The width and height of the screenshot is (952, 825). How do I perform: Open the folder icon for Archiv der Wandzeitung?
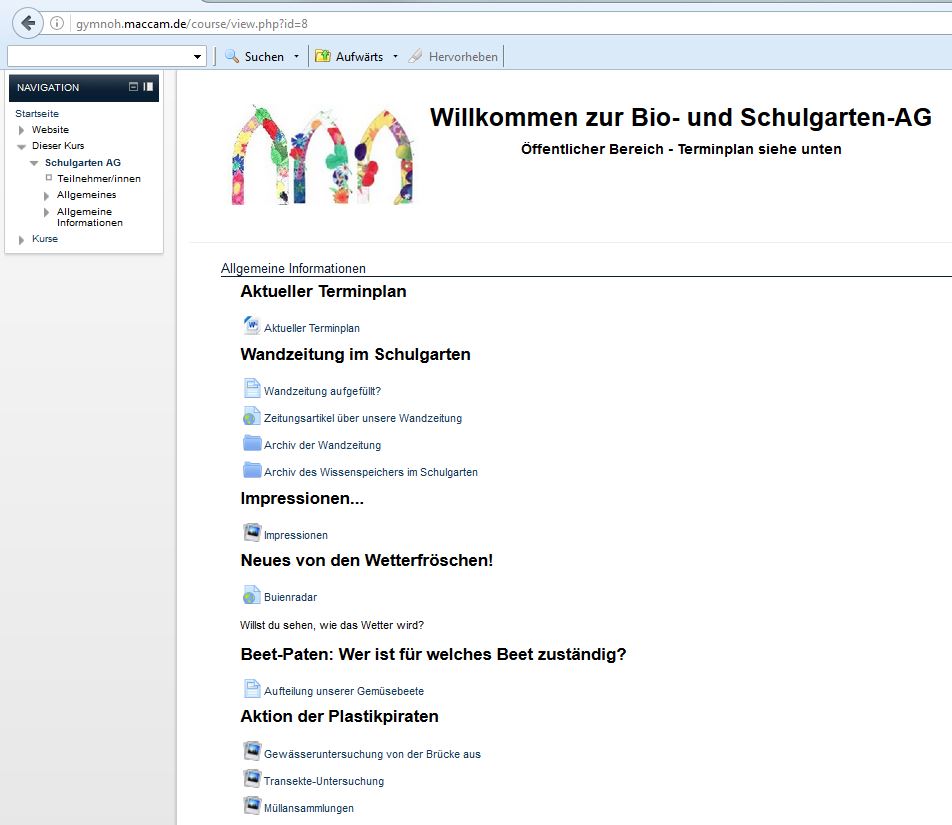tap(251, 444)
